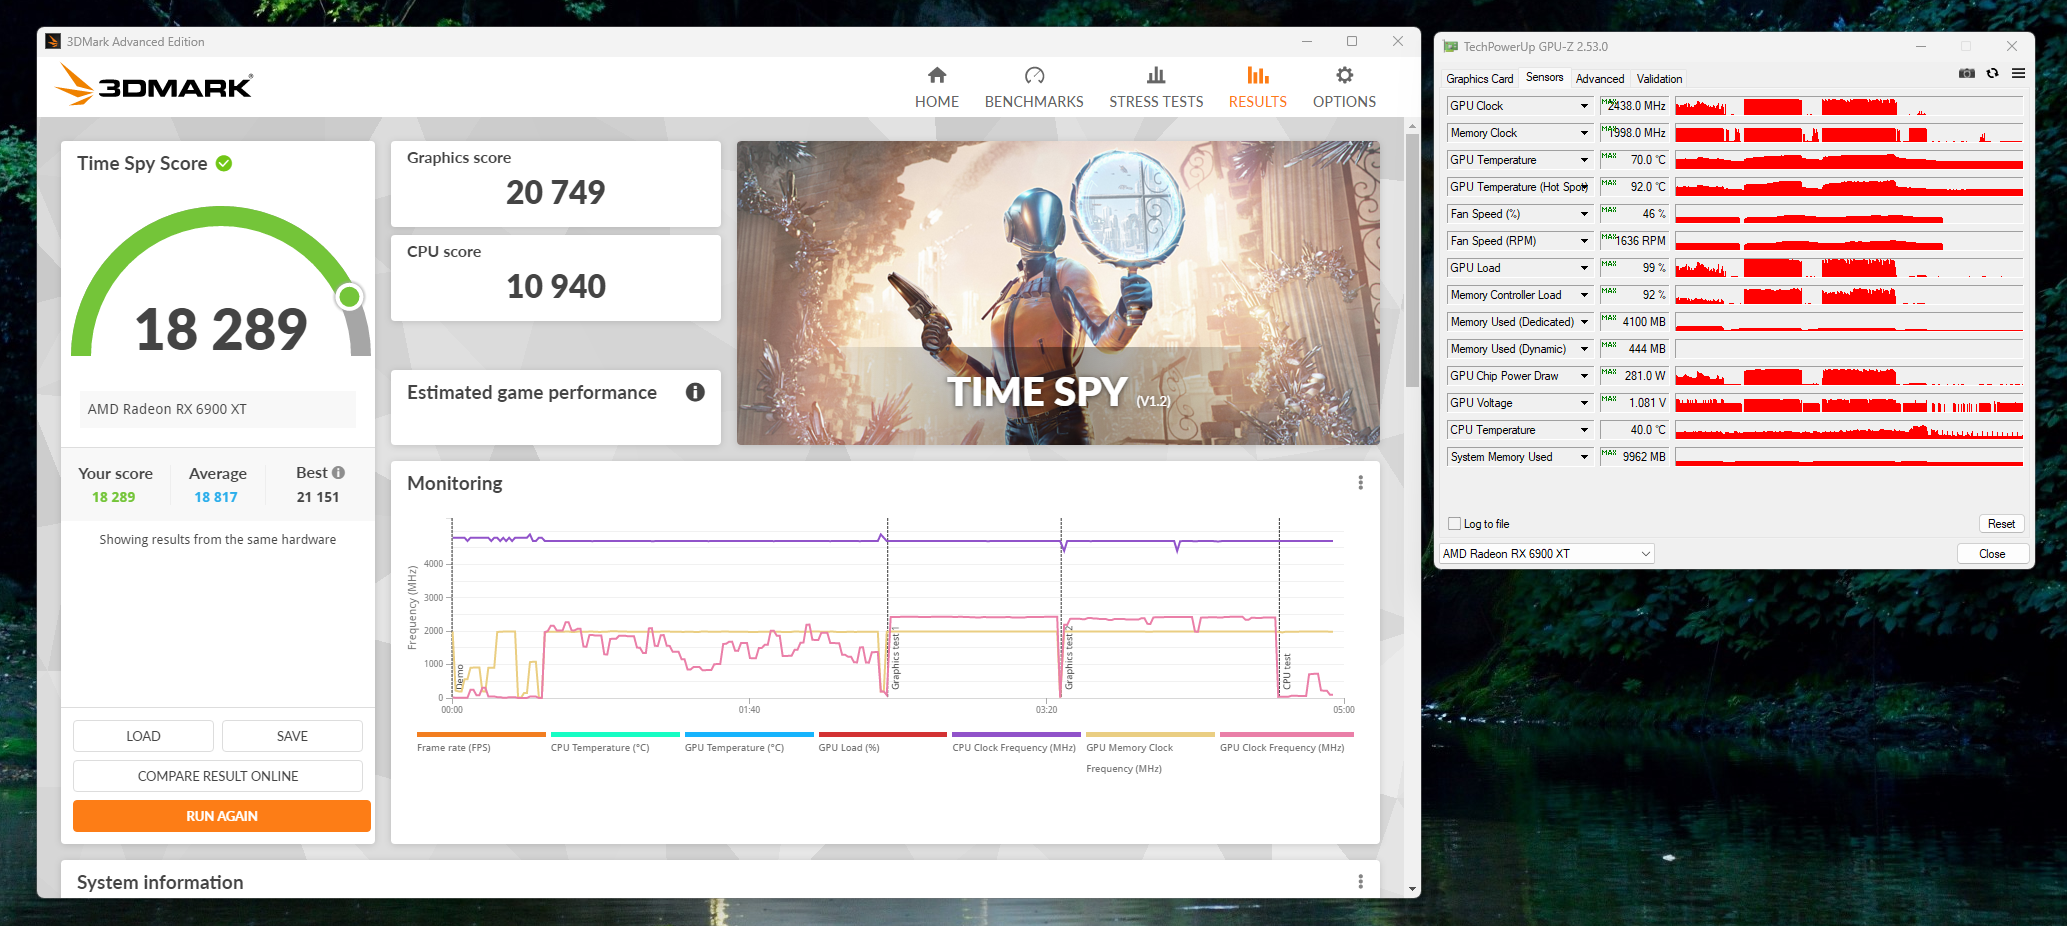
Task: Click the 3DMark app icon in the title bar
Action: point(53,41)
